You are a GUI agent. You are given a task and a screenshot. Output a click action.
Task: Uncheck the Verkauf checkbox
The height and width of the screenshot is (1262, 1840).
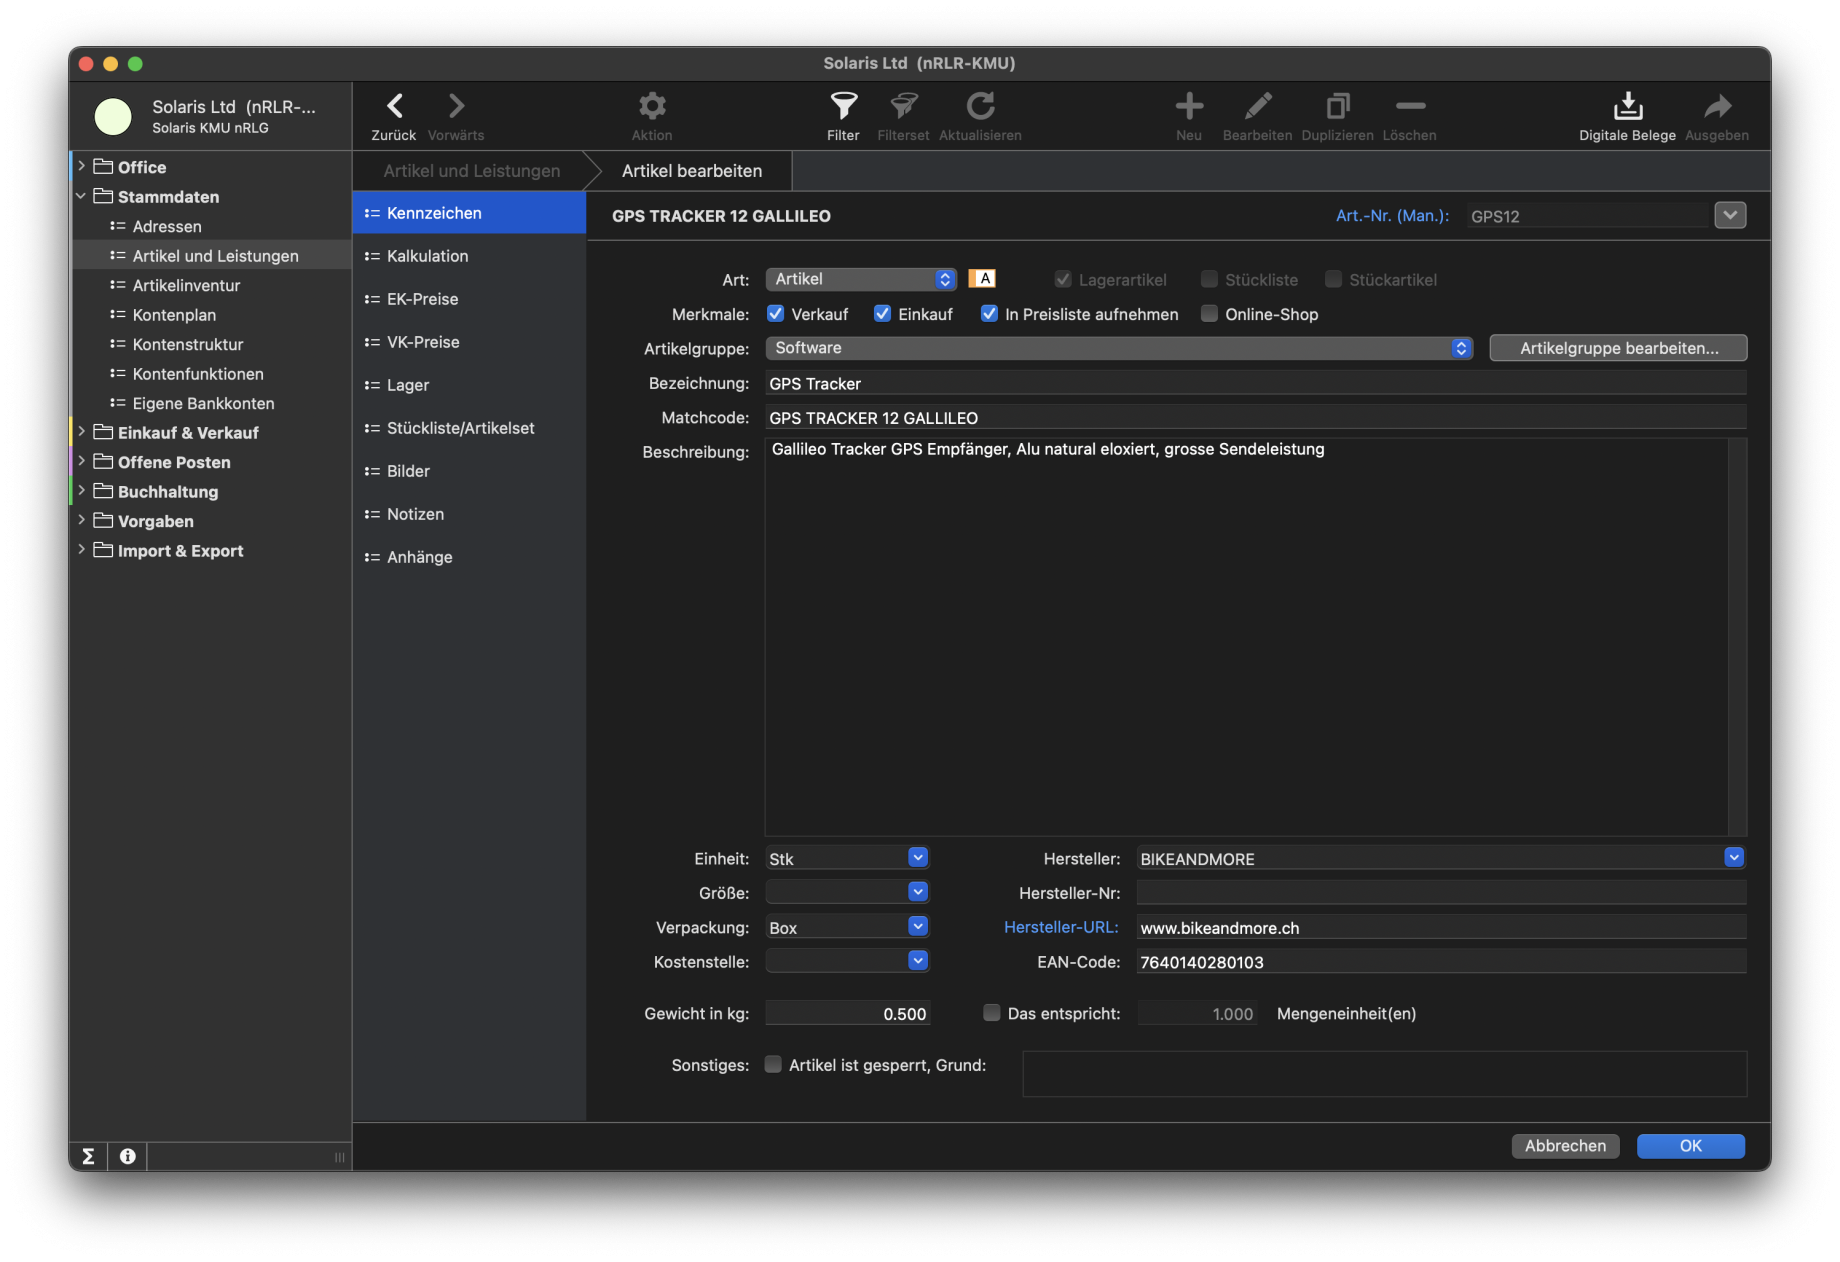(775, 314)
